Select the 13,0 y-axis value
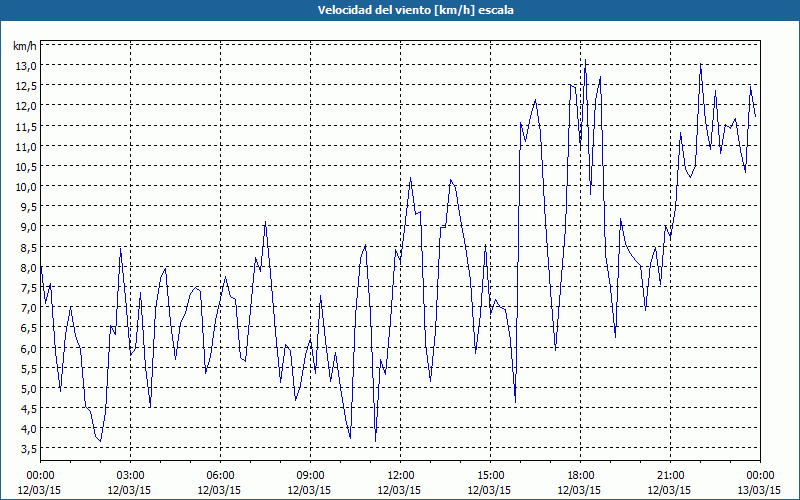 (26, 65)
